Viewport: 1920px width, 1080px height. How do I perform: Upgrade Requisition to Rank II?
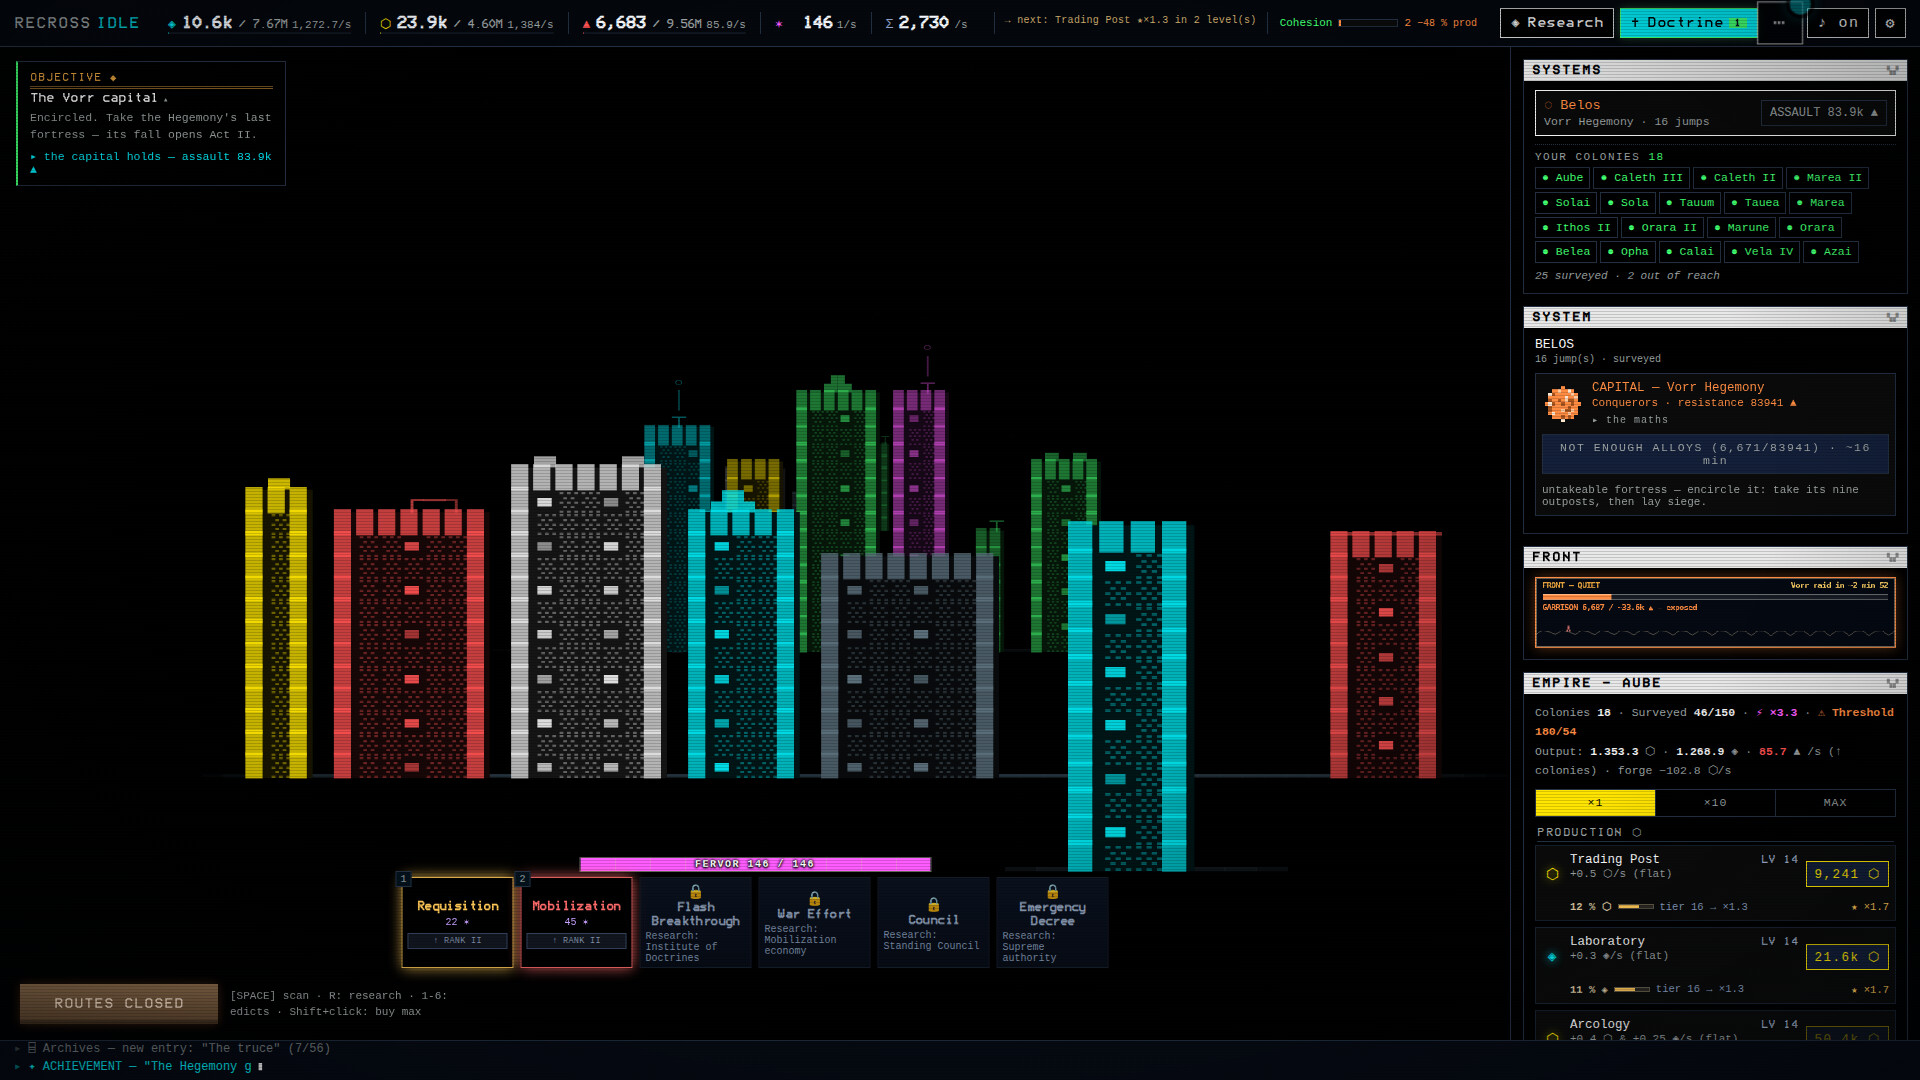point(457,941)
